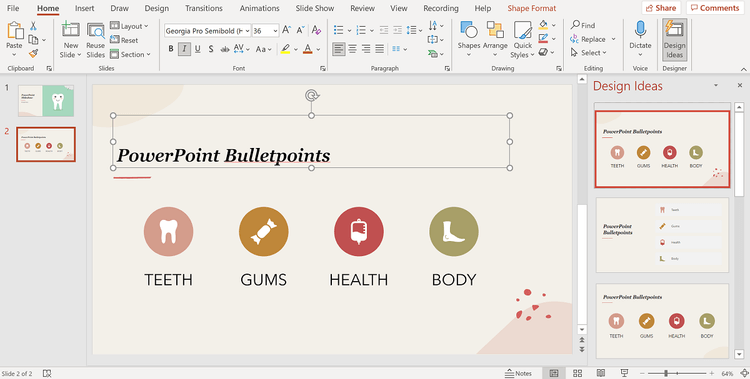Open the Shapes gallery
750x379 pixels.
(468, 40)
